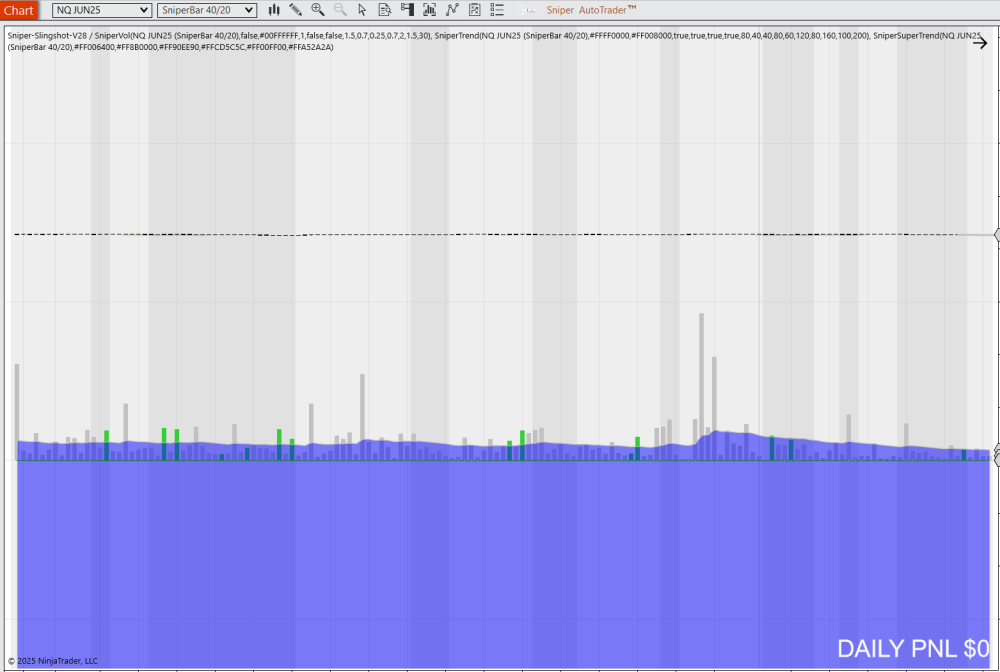Click the DAILY PNL $0 readout
1000x672 pixels.
pyautogui.click(x=912, y=648)
